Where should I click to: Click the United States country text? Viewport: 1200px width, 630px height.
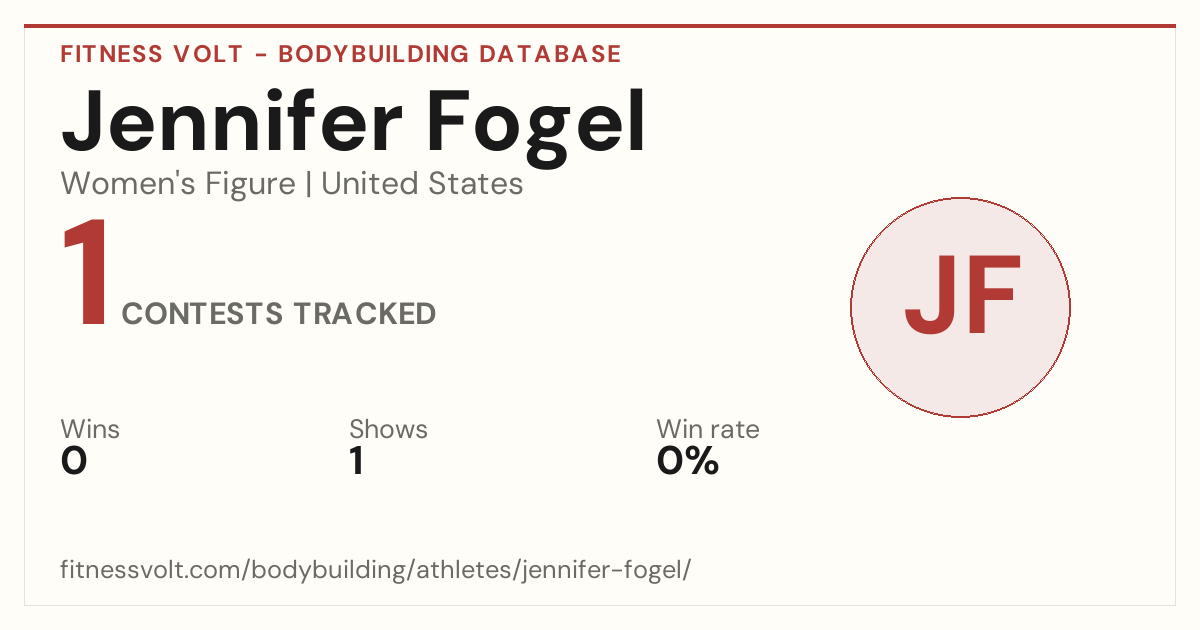coord(422,184)
